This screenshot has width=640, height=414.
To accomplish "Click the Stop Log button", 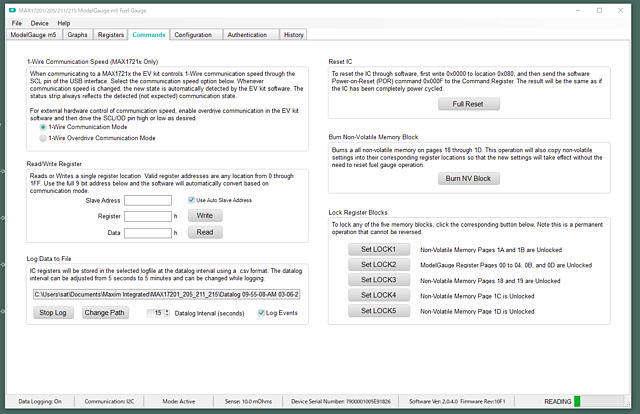I will pyautogui.click(x=53, y=312).
